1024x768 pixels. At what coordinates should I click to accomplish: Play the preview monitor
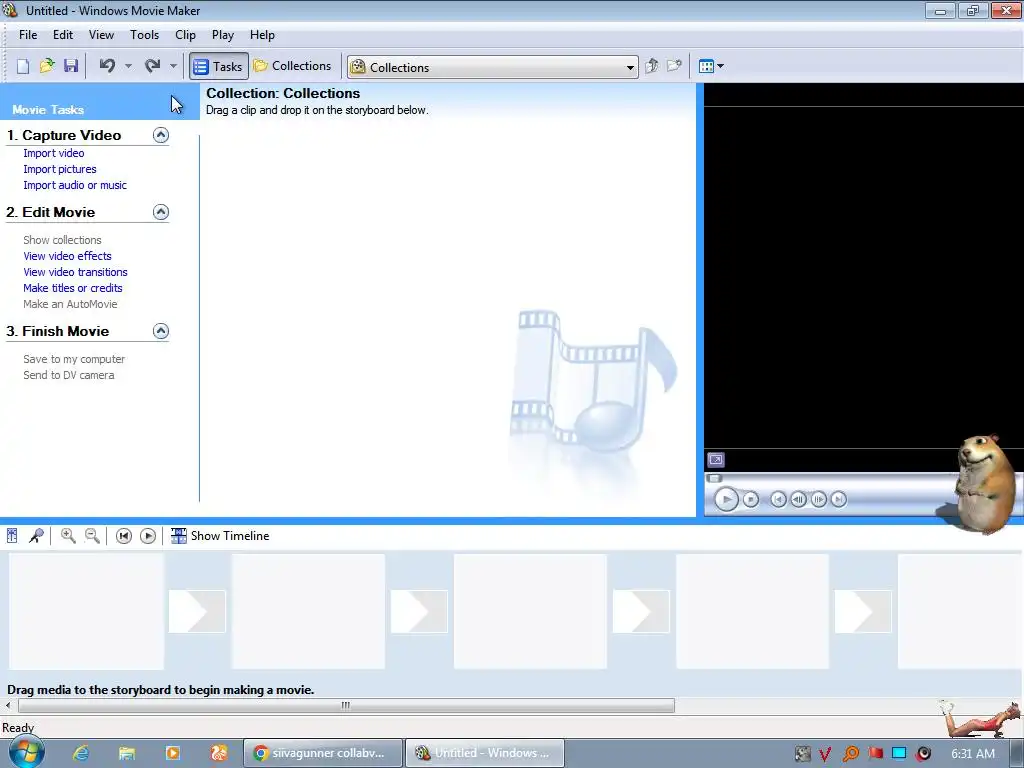726,500
